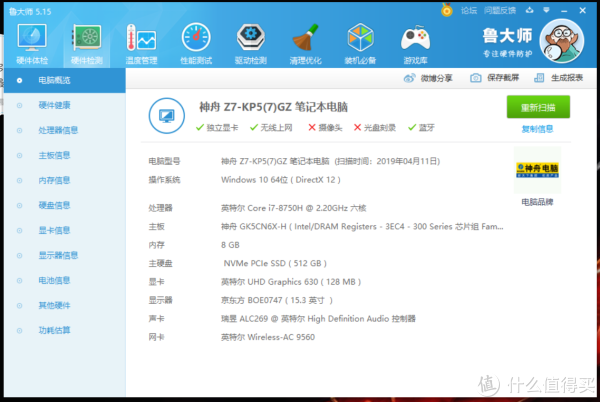This screenshot has height=402, width=600.
Task: Select 功耗估算 power estimate item
Action: click(54, 330)
